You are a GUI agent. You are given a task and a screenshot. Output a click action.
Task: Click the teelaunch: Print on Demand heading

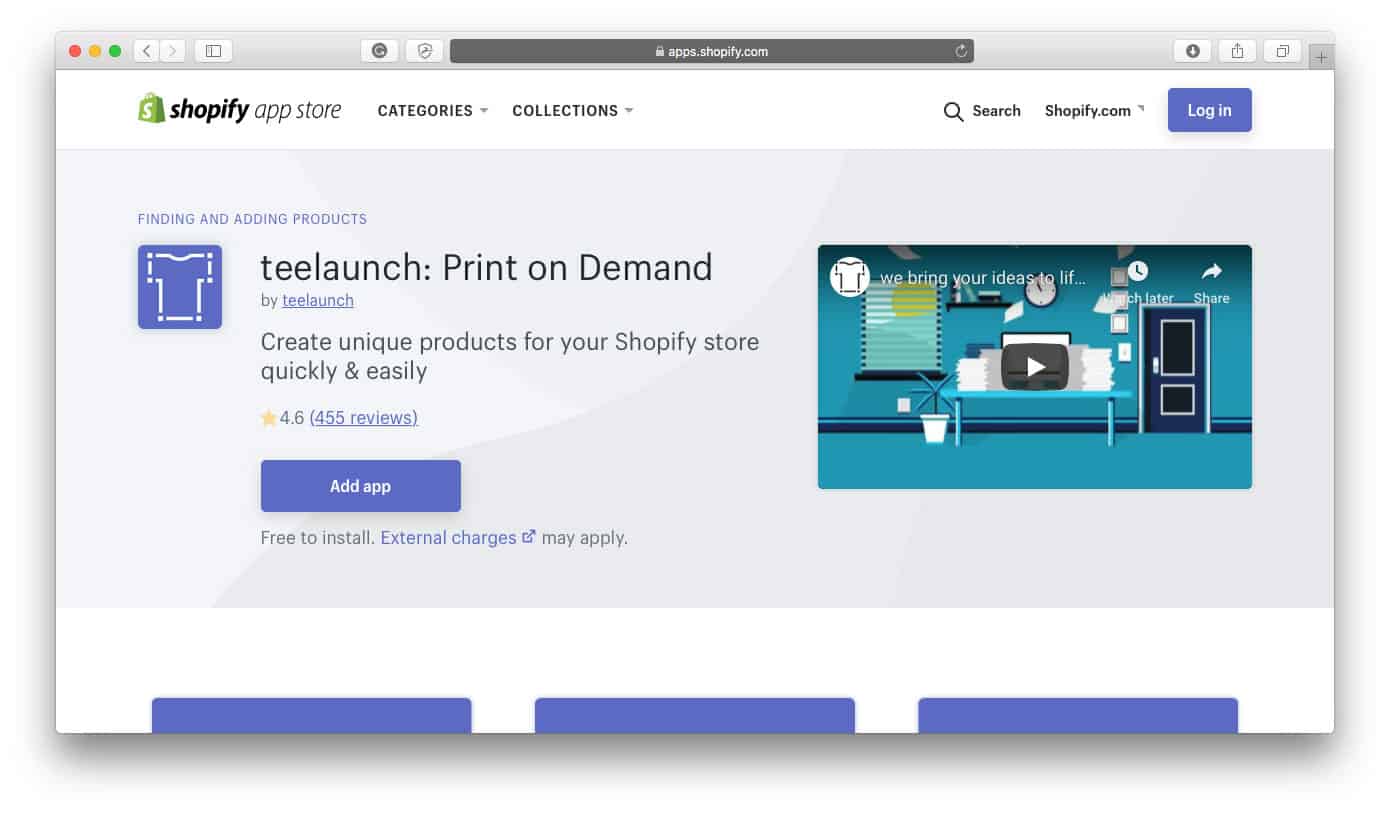coord(486,268)
